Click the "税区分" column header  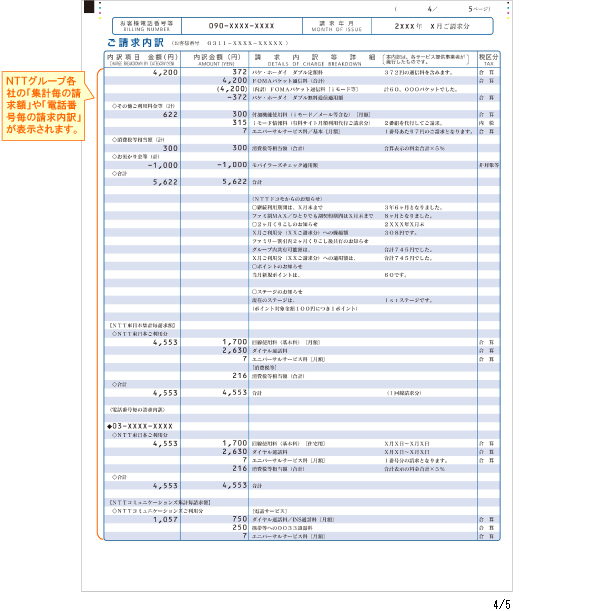(488, 57)
